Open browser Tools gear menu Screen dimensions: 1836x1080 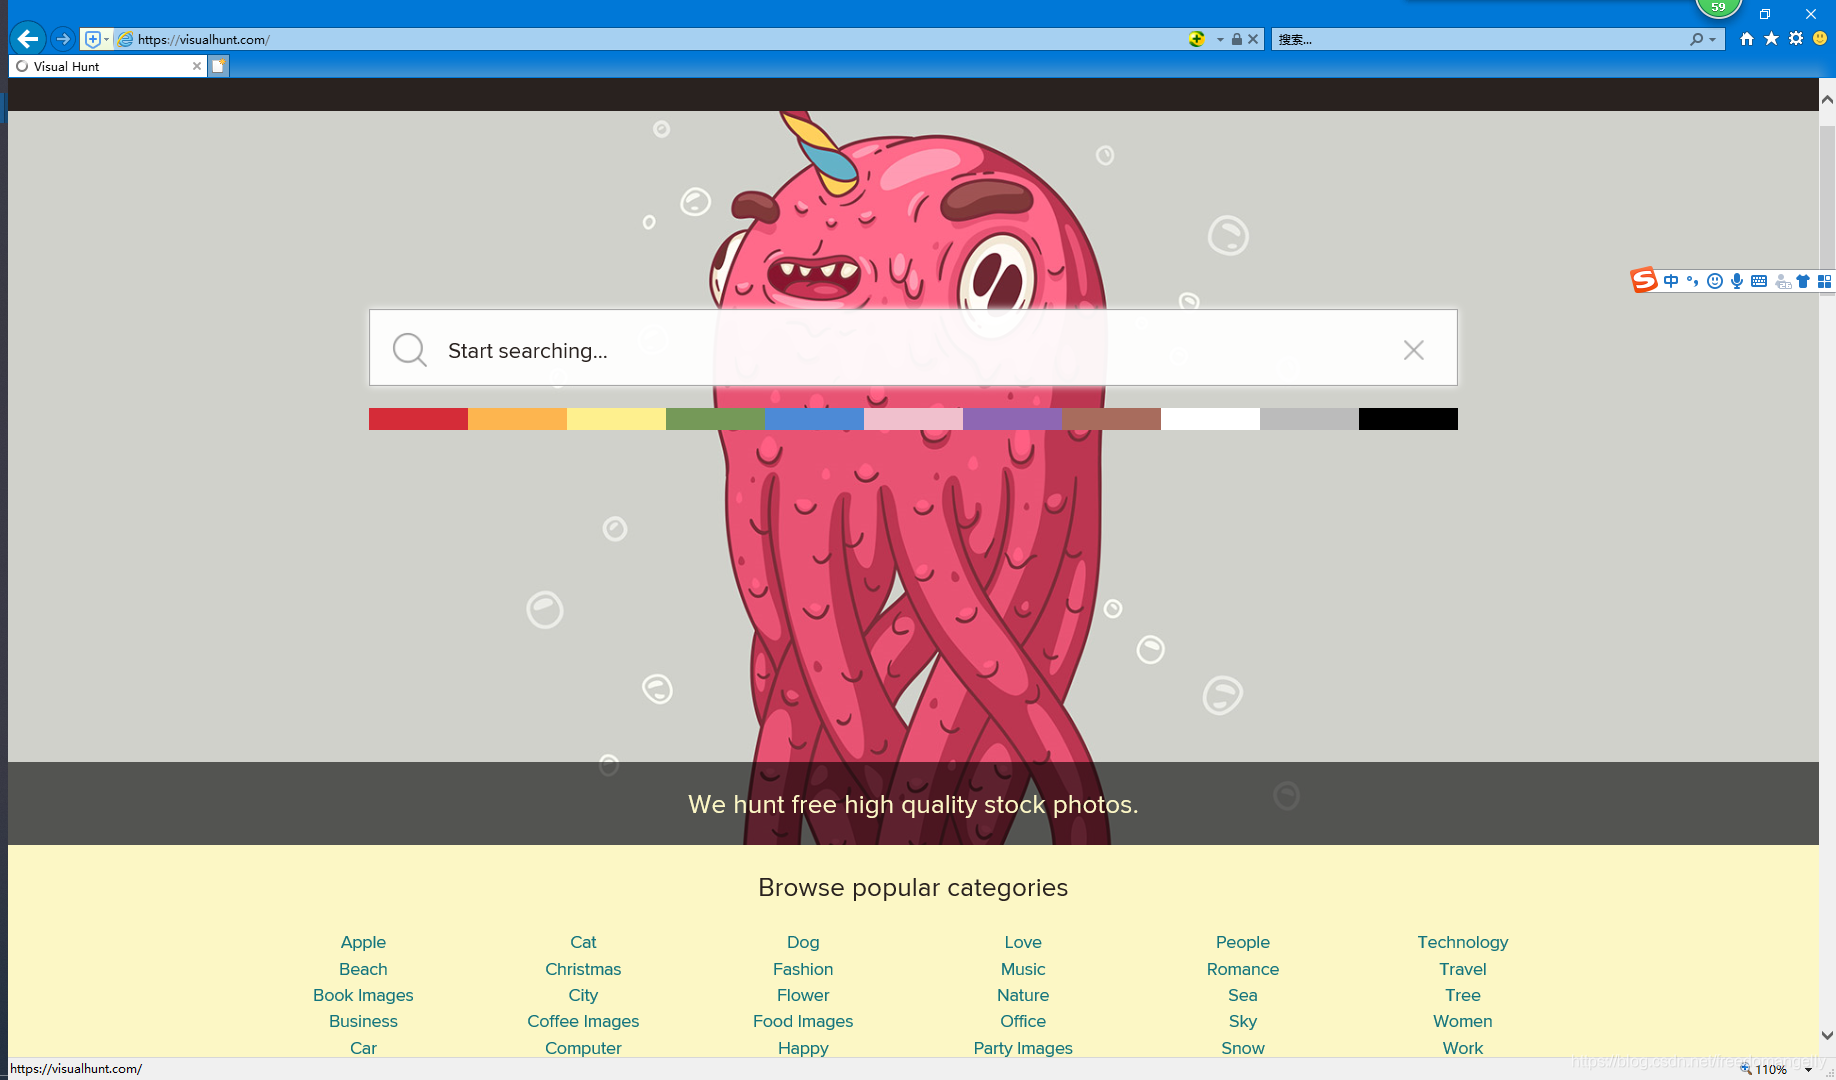coord(1796,39)
